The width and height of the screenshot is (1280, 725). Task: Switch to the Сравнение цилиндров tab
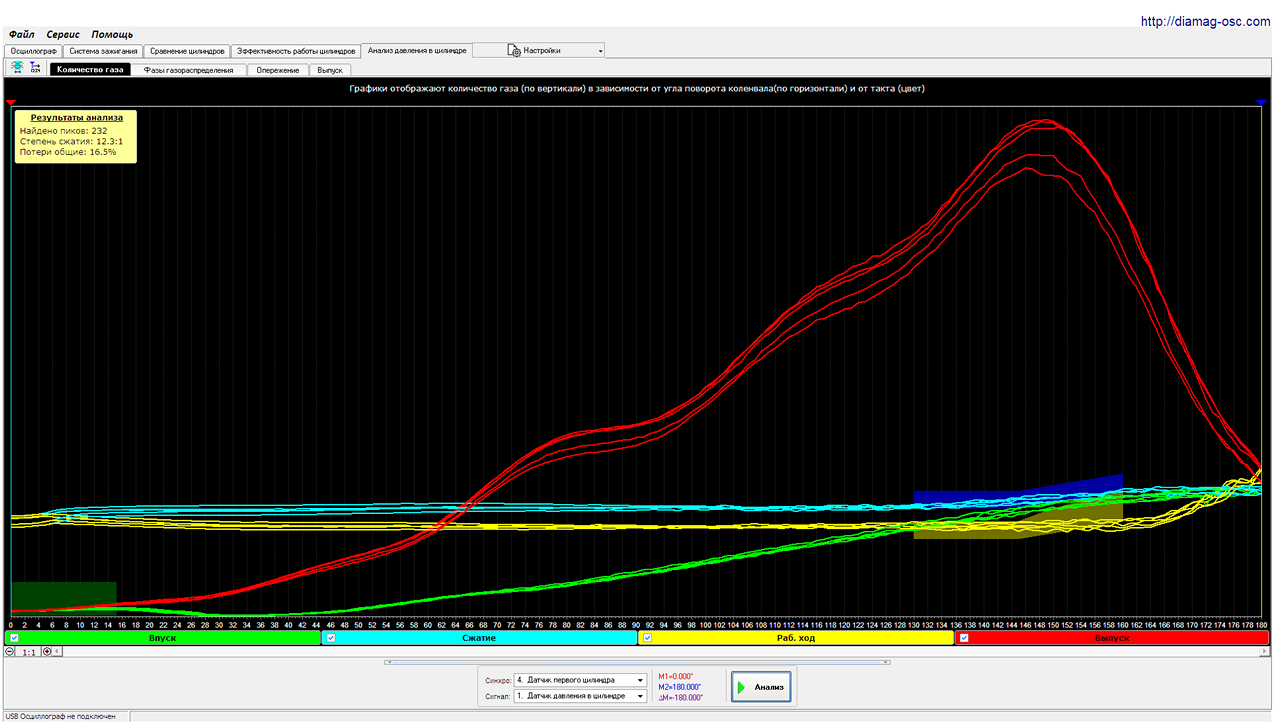187,50
